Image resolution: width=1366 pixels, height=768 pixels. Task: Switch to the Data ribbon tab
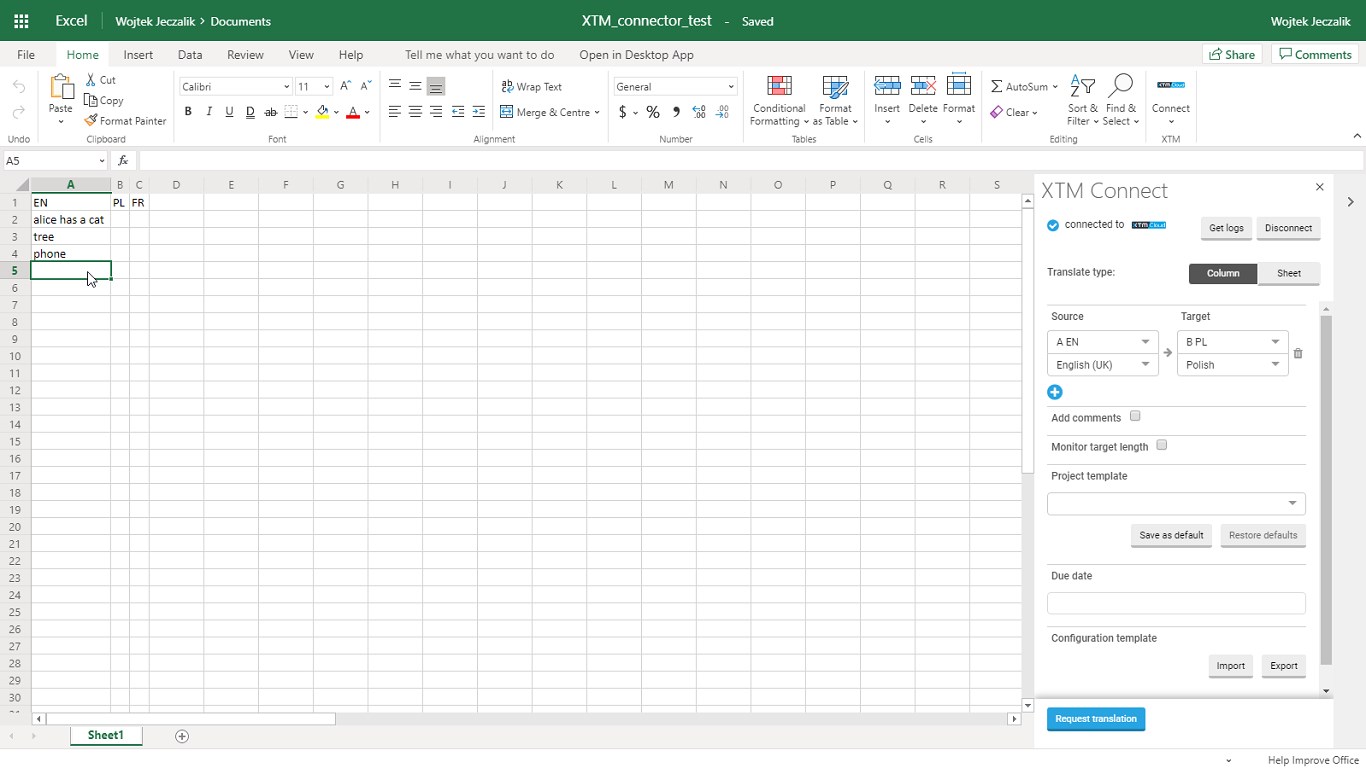pos(190,55)
